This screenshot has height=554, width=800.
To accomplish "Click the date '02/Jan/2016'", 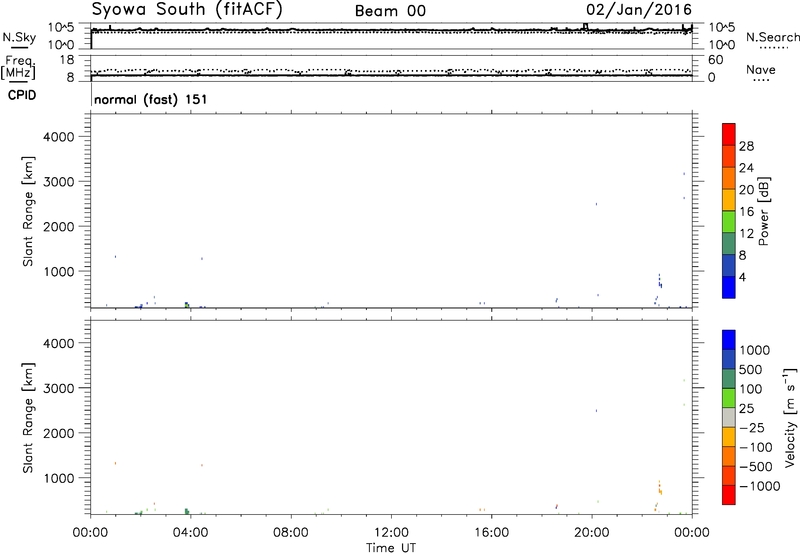I will coord(639,10).
